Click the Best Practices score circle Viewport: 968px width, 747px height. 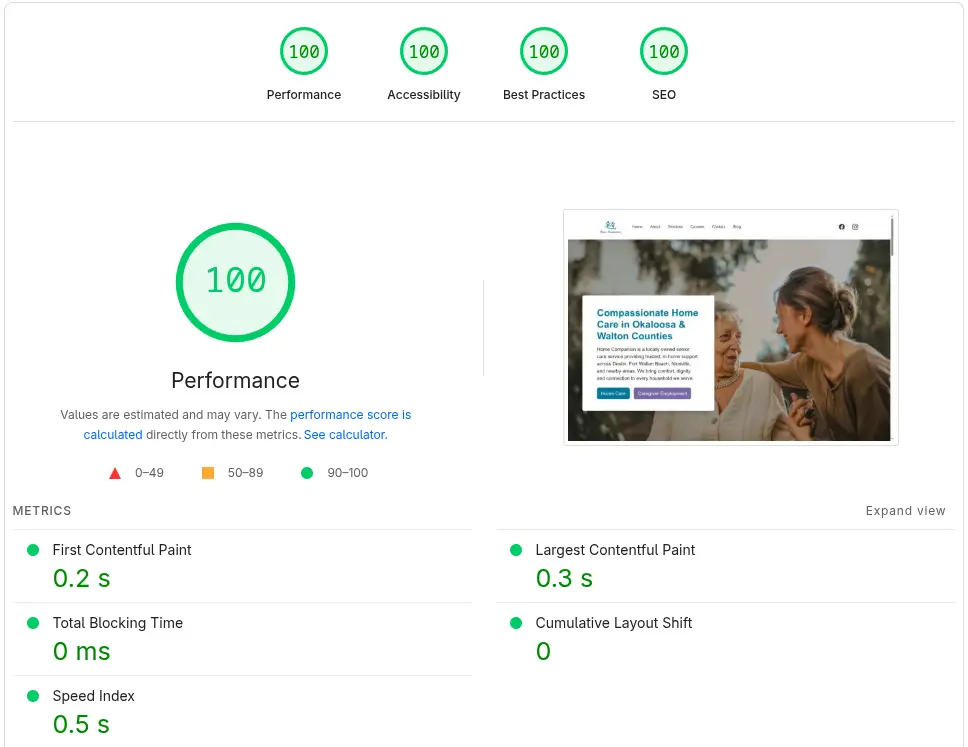tap(544, 51)
